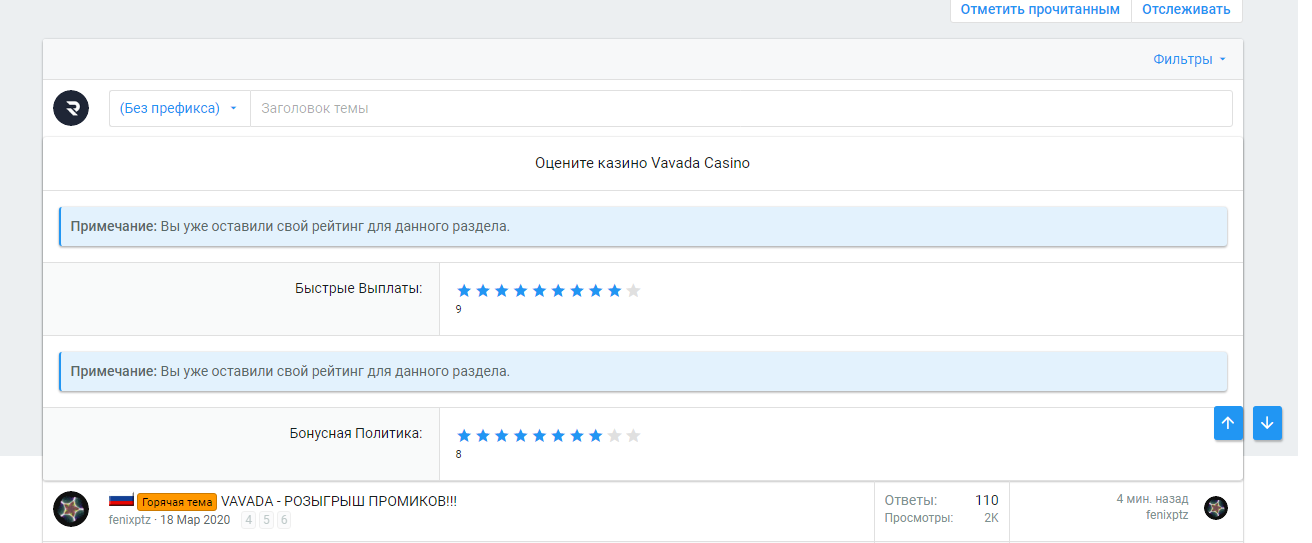
Task: Click the Горячая тема label
Action: tap(177, 502)
